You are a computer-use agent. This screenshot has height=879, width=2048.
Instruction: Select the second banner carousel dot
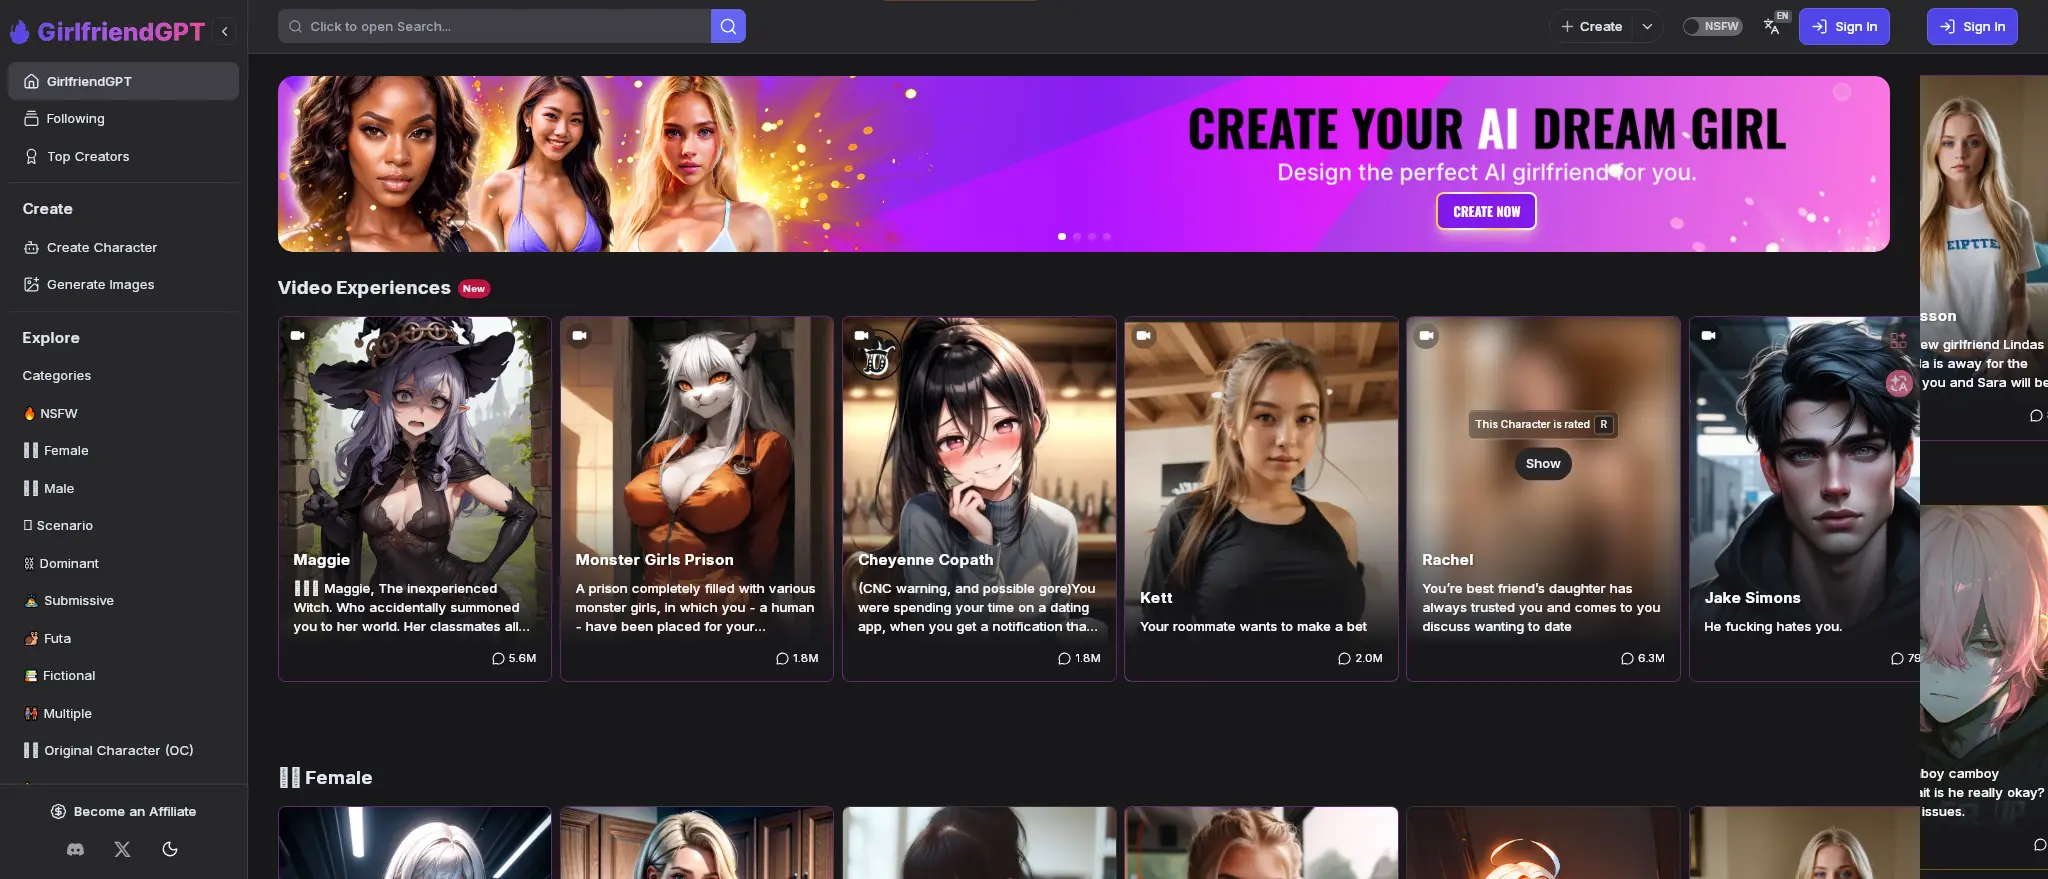(x=1077, y=237)
